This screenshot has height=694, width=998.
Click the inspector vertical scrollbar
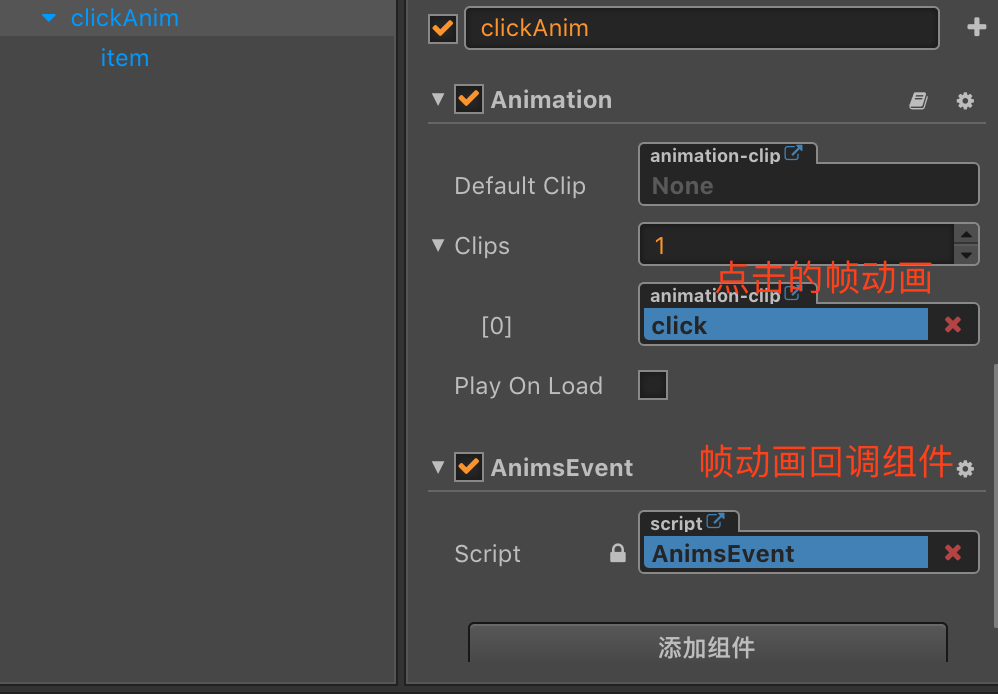pos(995,497)
